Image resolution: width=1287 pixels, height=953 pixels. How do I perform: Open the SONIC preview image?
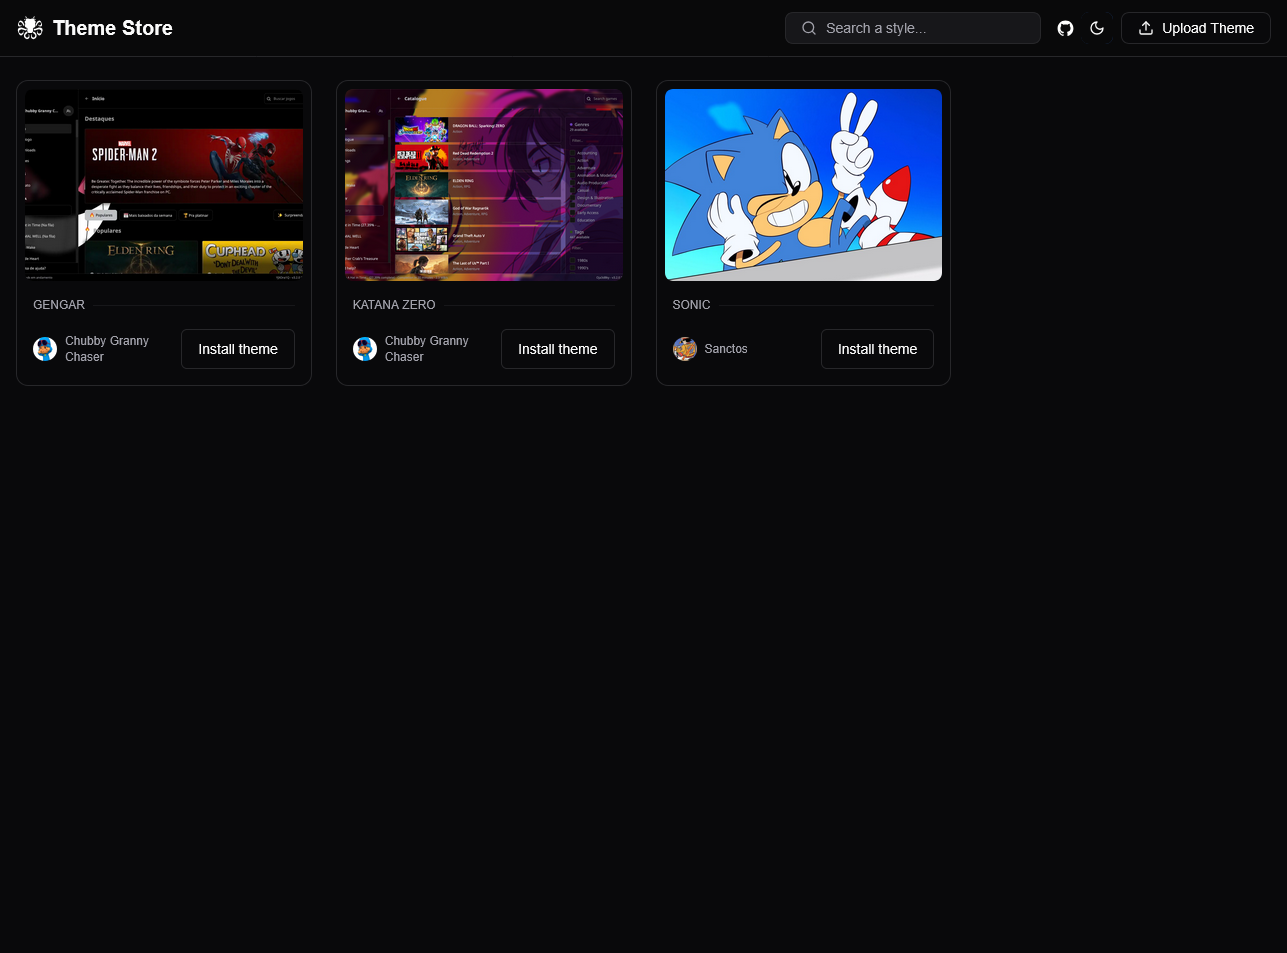click(803, 184)
